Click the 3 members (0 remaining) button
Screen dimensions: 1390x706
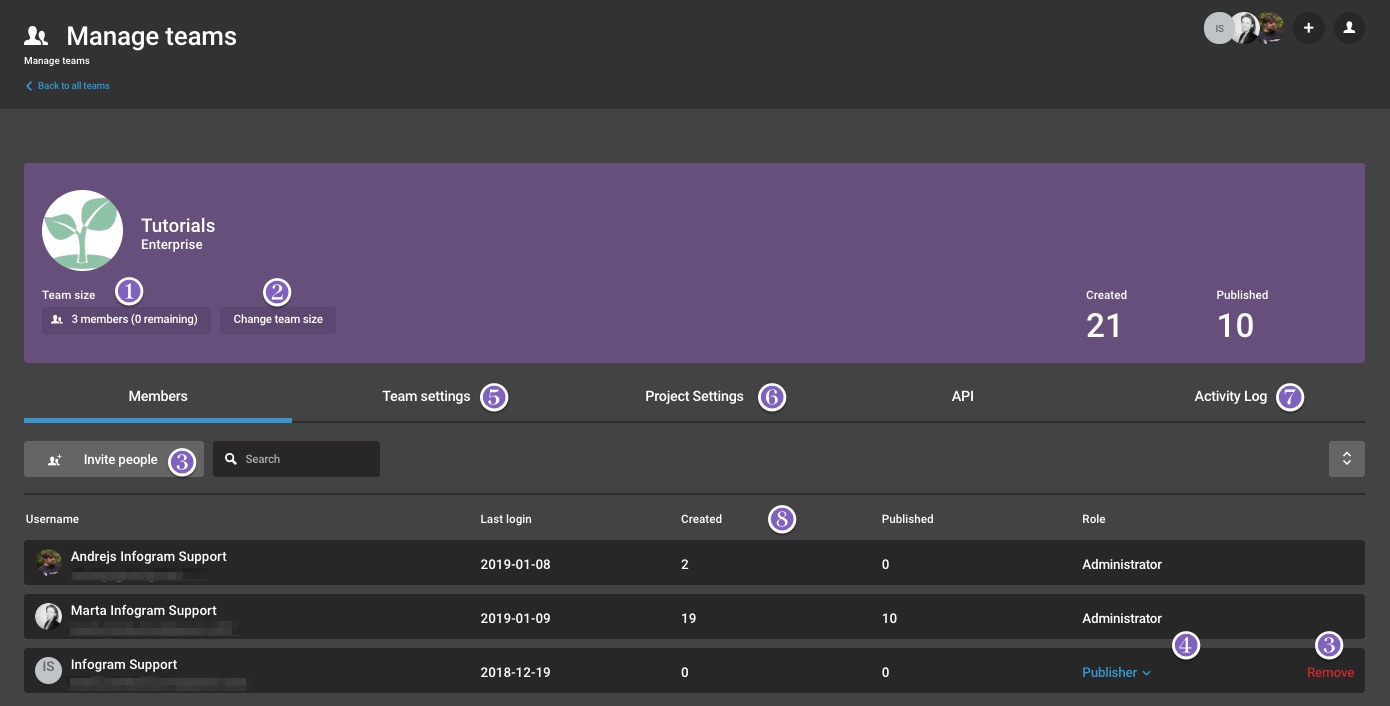[x=125, y=320]
